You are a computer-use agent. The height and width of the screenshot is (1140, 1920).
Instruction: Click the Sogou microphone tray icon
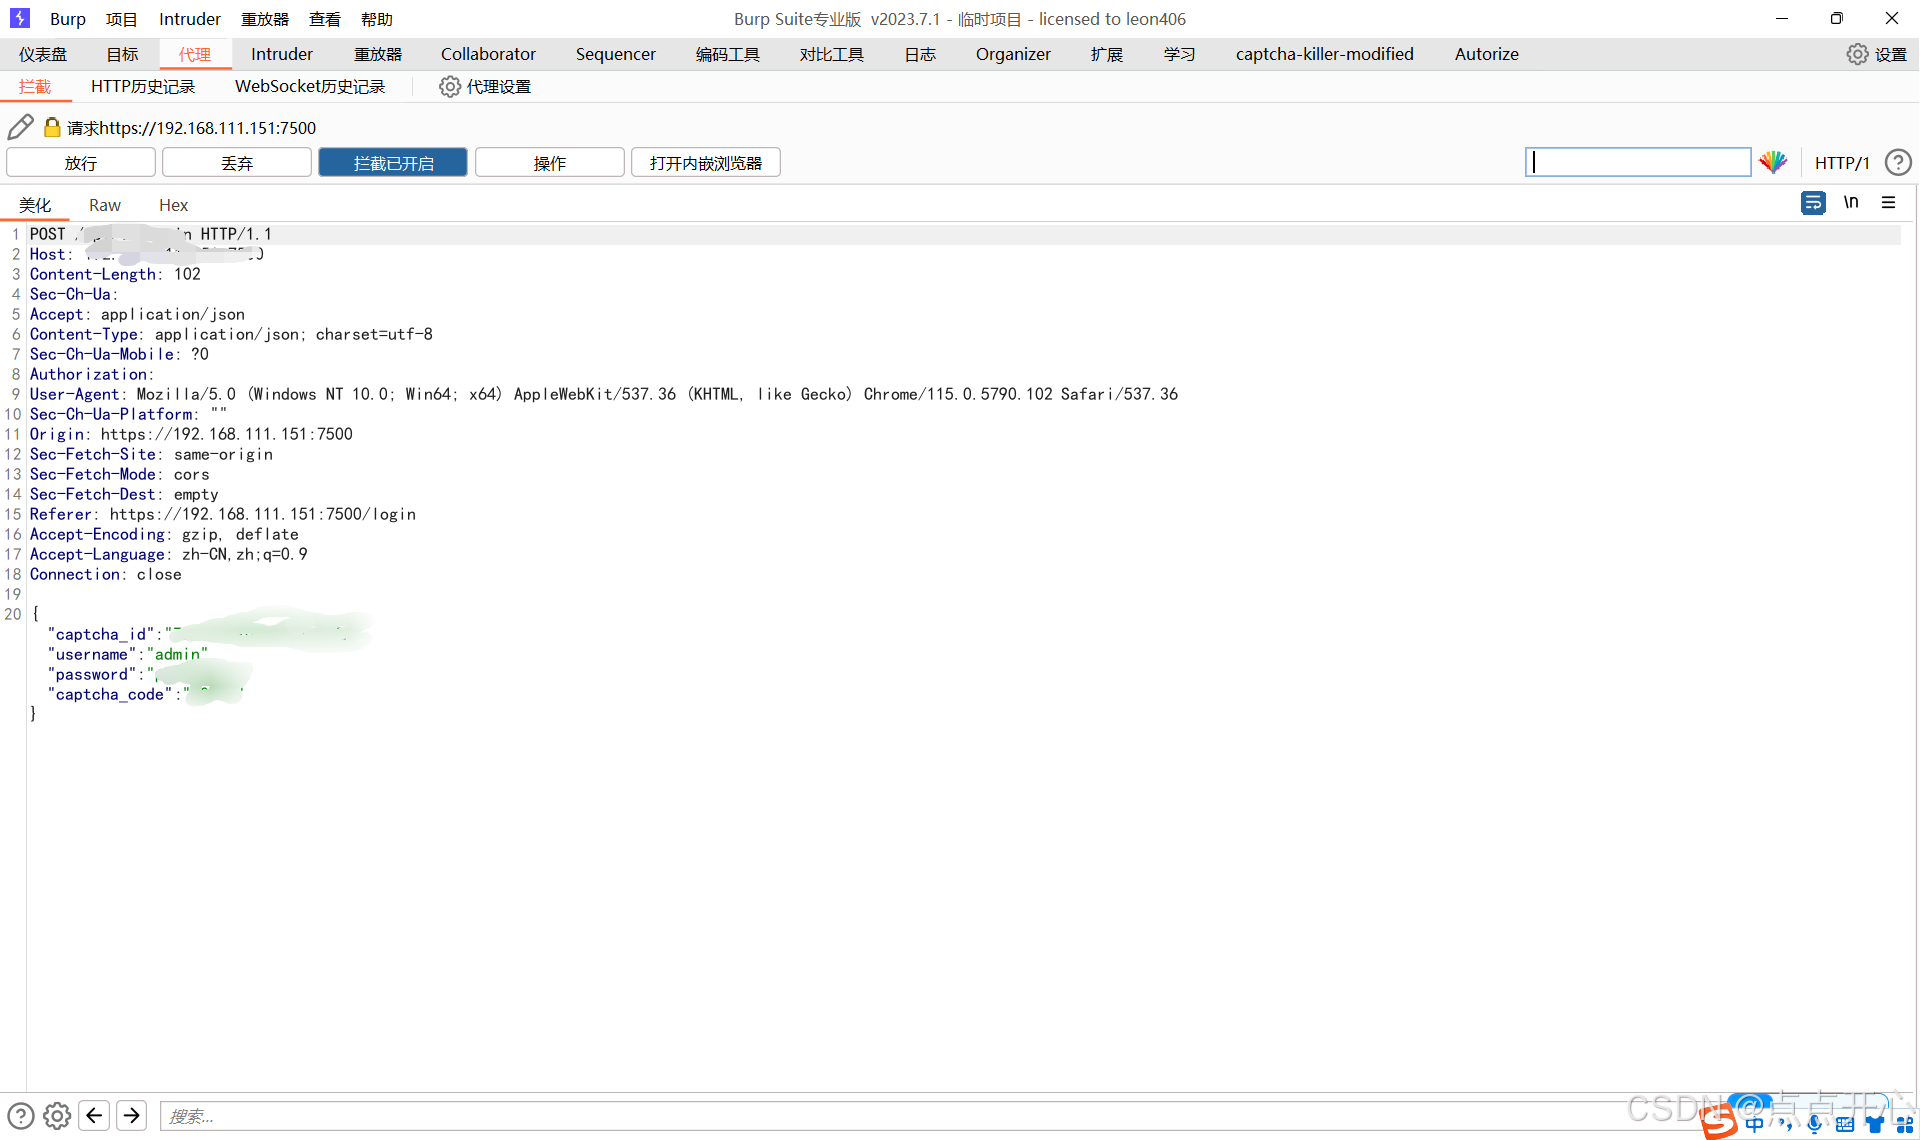[1814, 1124]
